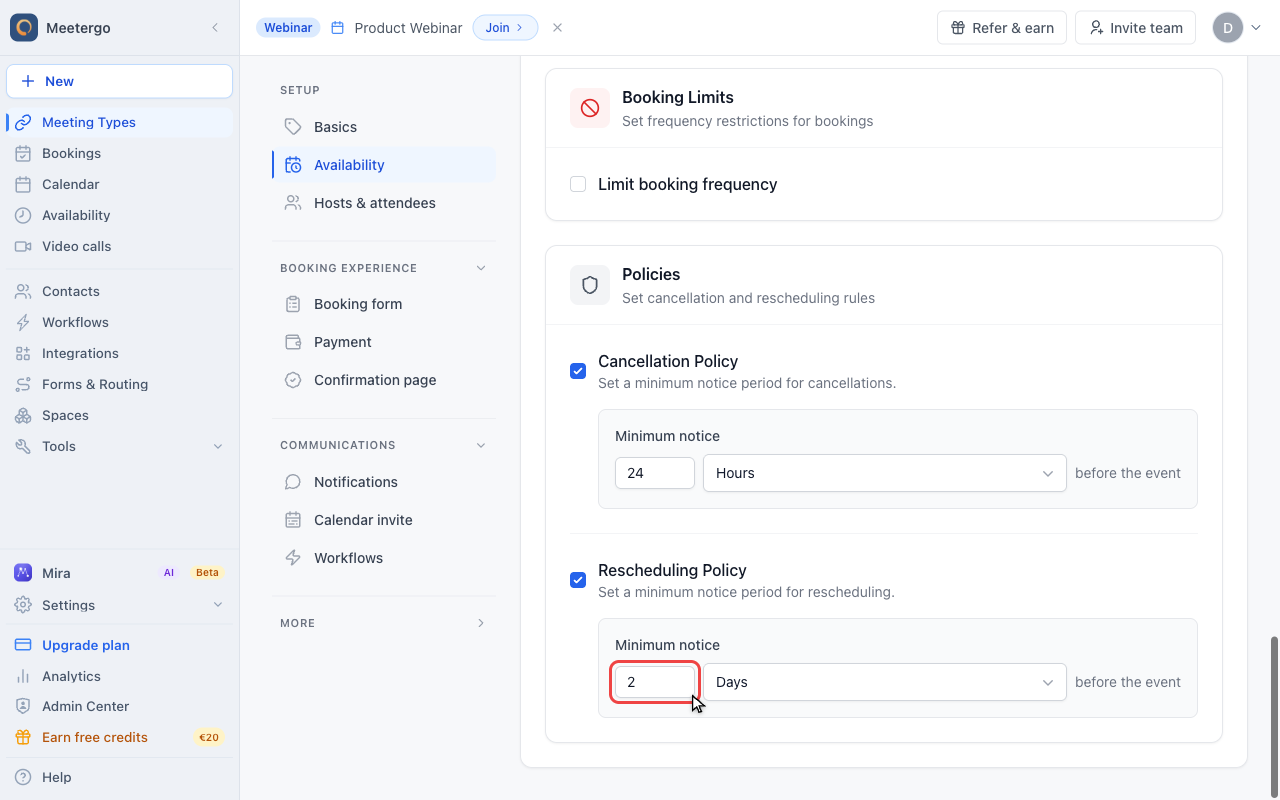Click the Help question mark icon
The image size is (1280, 800).
pos(23,777)
